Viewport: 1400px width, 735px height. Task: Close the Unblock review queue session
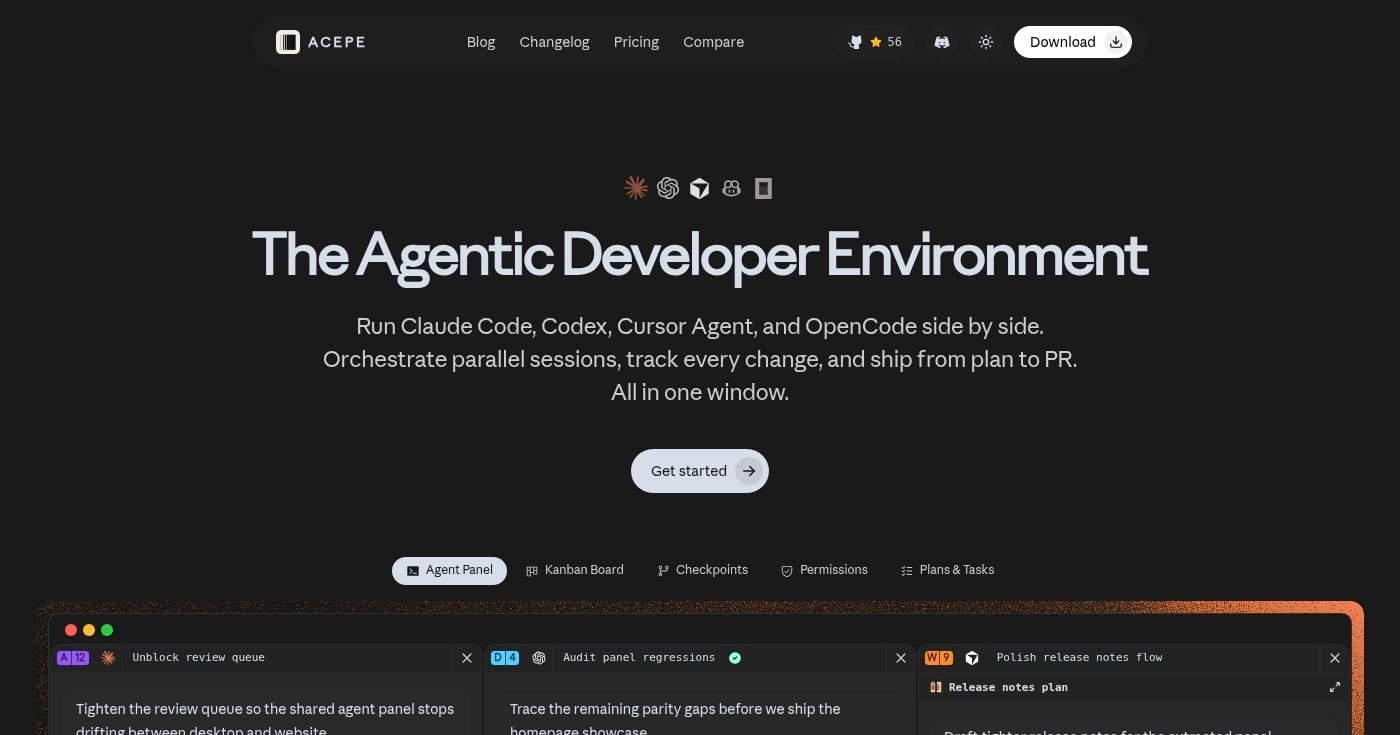pyautogui.click(x=467, y=658)
